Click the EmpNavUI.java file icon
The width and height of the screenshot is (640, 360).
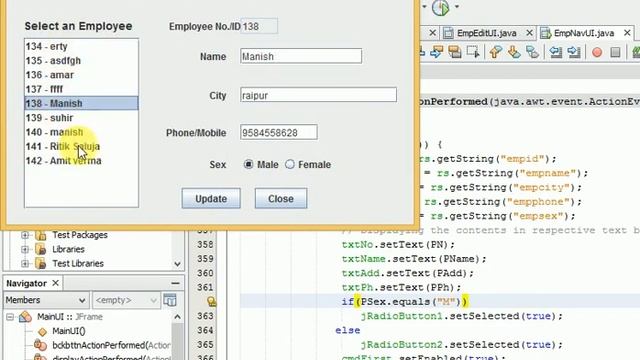tap(546, 33)
